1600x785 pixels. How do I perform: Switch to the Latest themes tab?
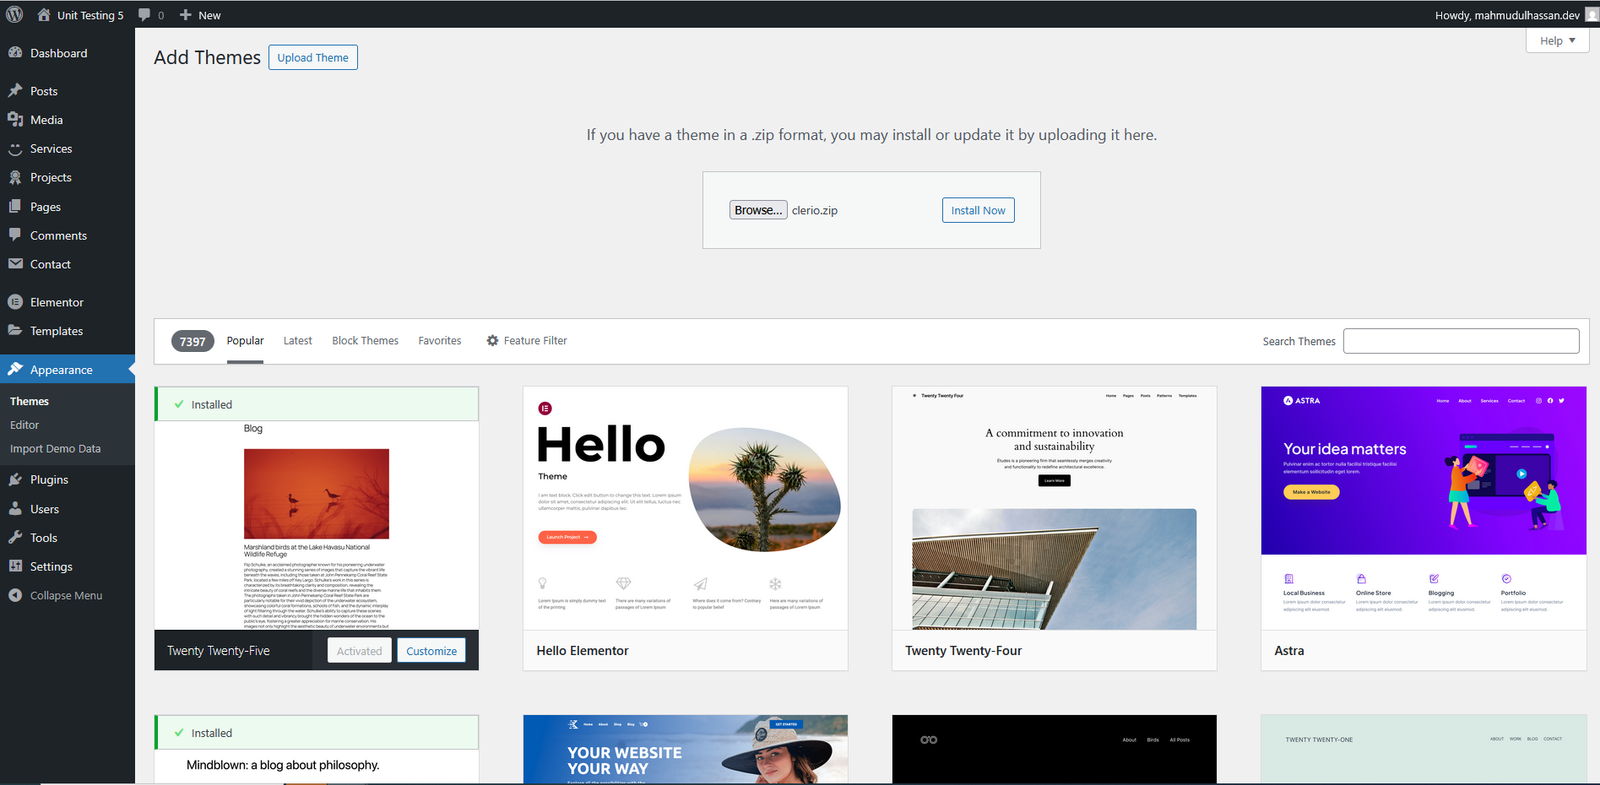[297, 341]
